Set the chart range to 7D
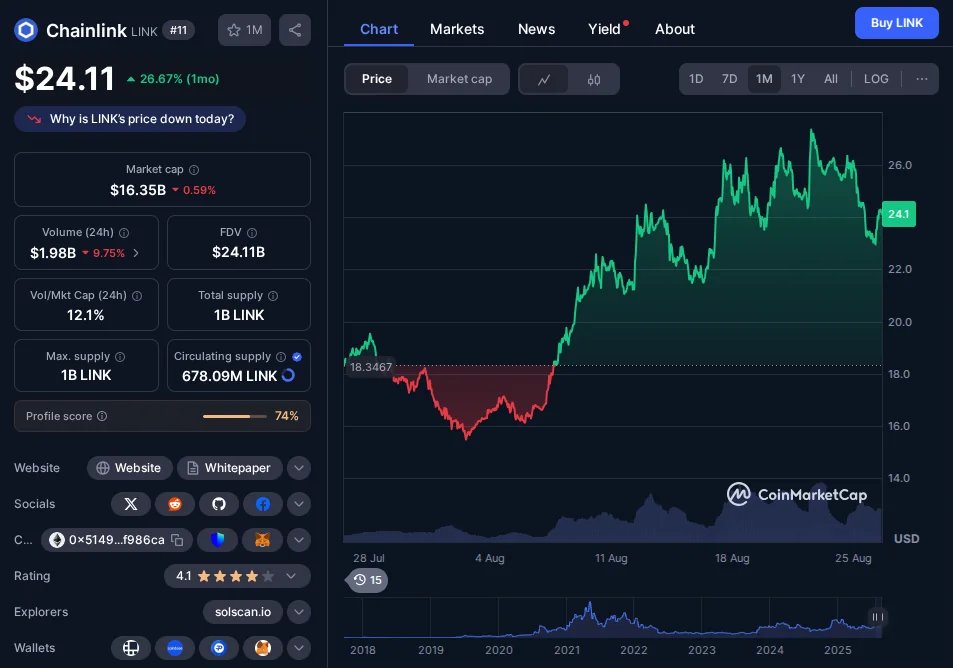Screen dimensions: 953x668 [x=729, y=79]
